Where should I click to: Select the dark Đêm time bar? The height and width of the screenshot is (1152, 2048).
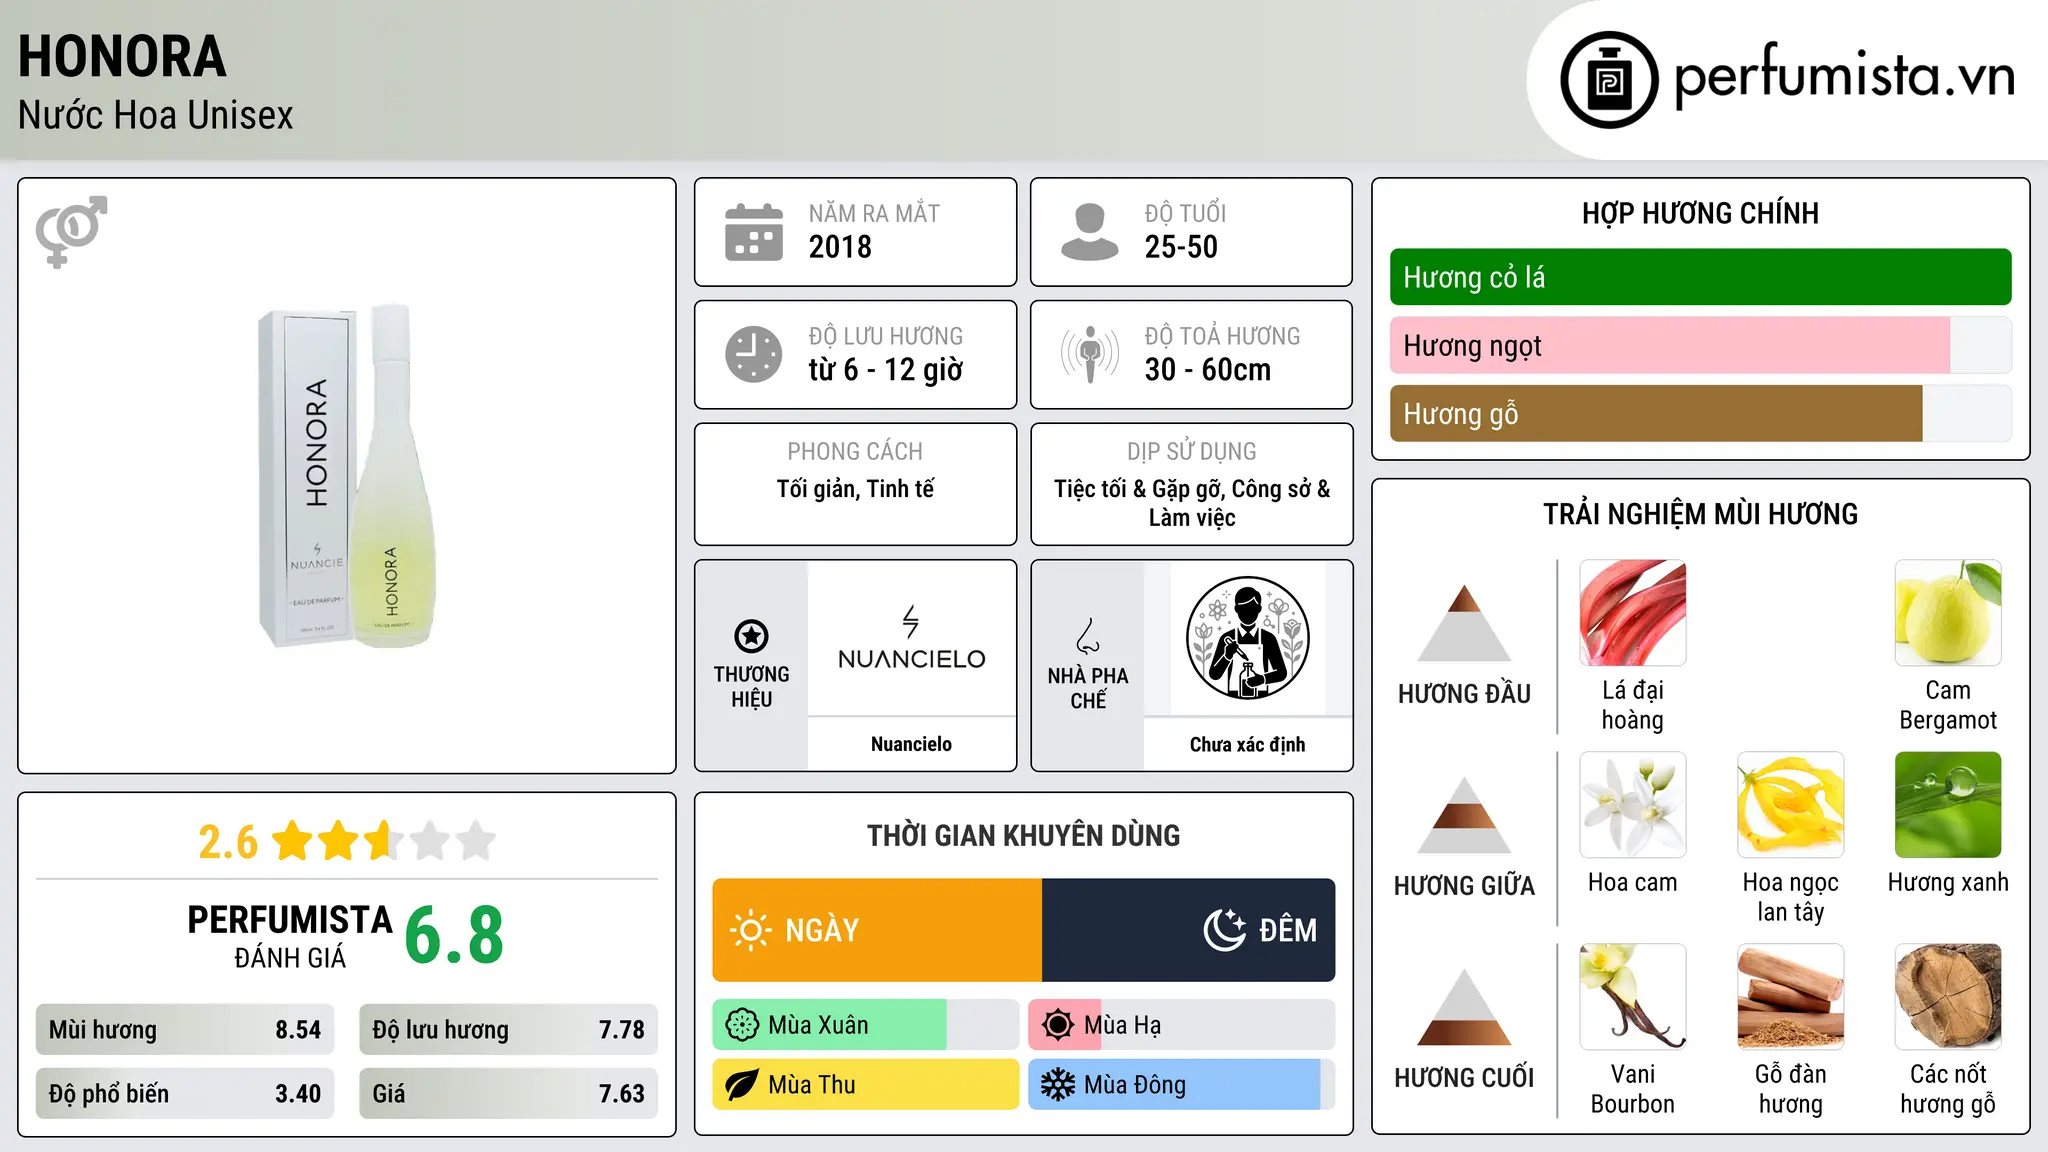point(1188,930)
